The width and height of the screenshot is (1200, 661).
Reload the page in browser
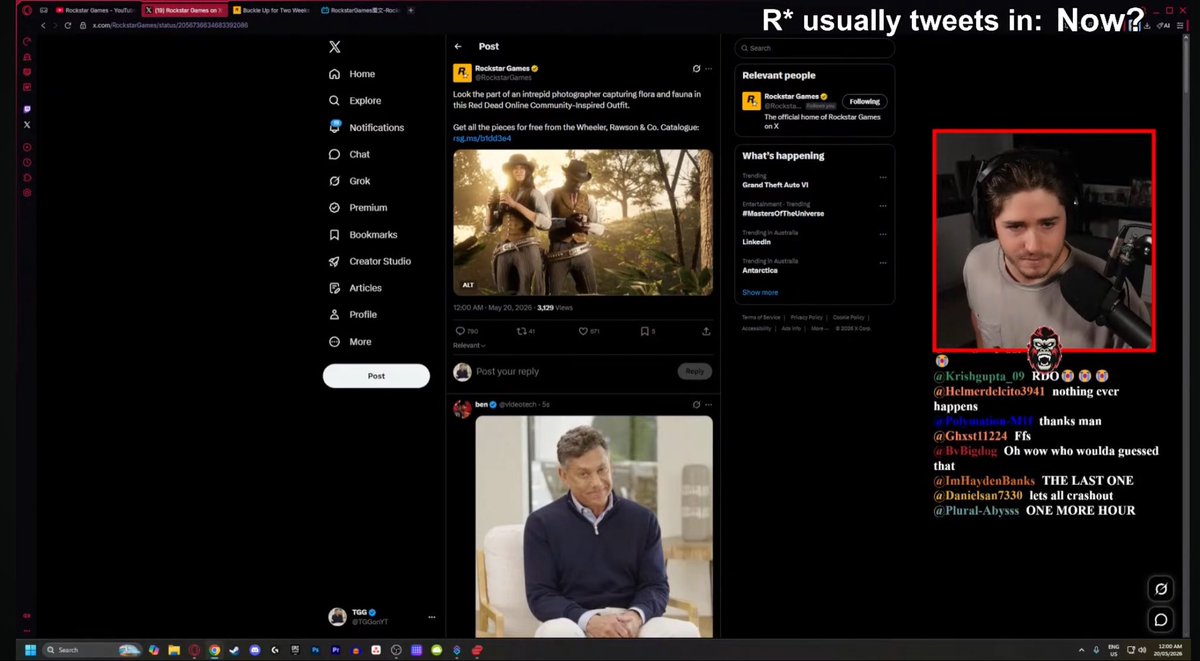tap(68, 25)
